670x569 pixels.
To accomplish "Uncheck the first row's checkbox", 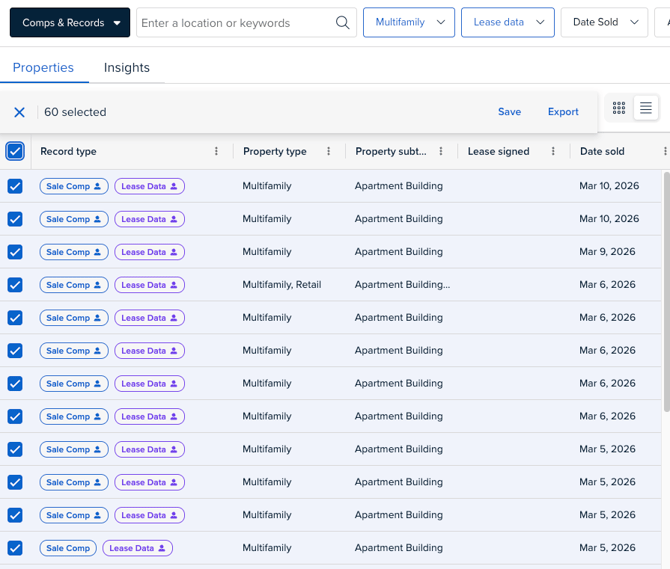I will tap(15, 186).
